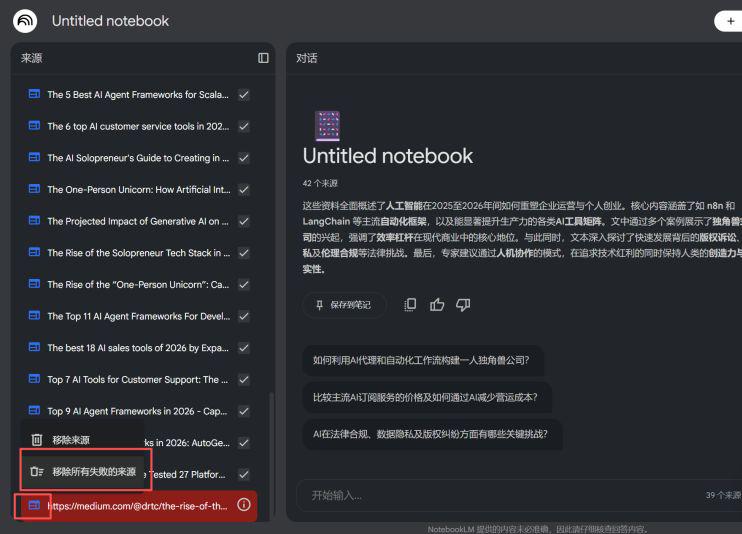742x534 pixels.
Task: Uncheck The 5 Best AI Agent Frameworks source
Action: (244, 95)
